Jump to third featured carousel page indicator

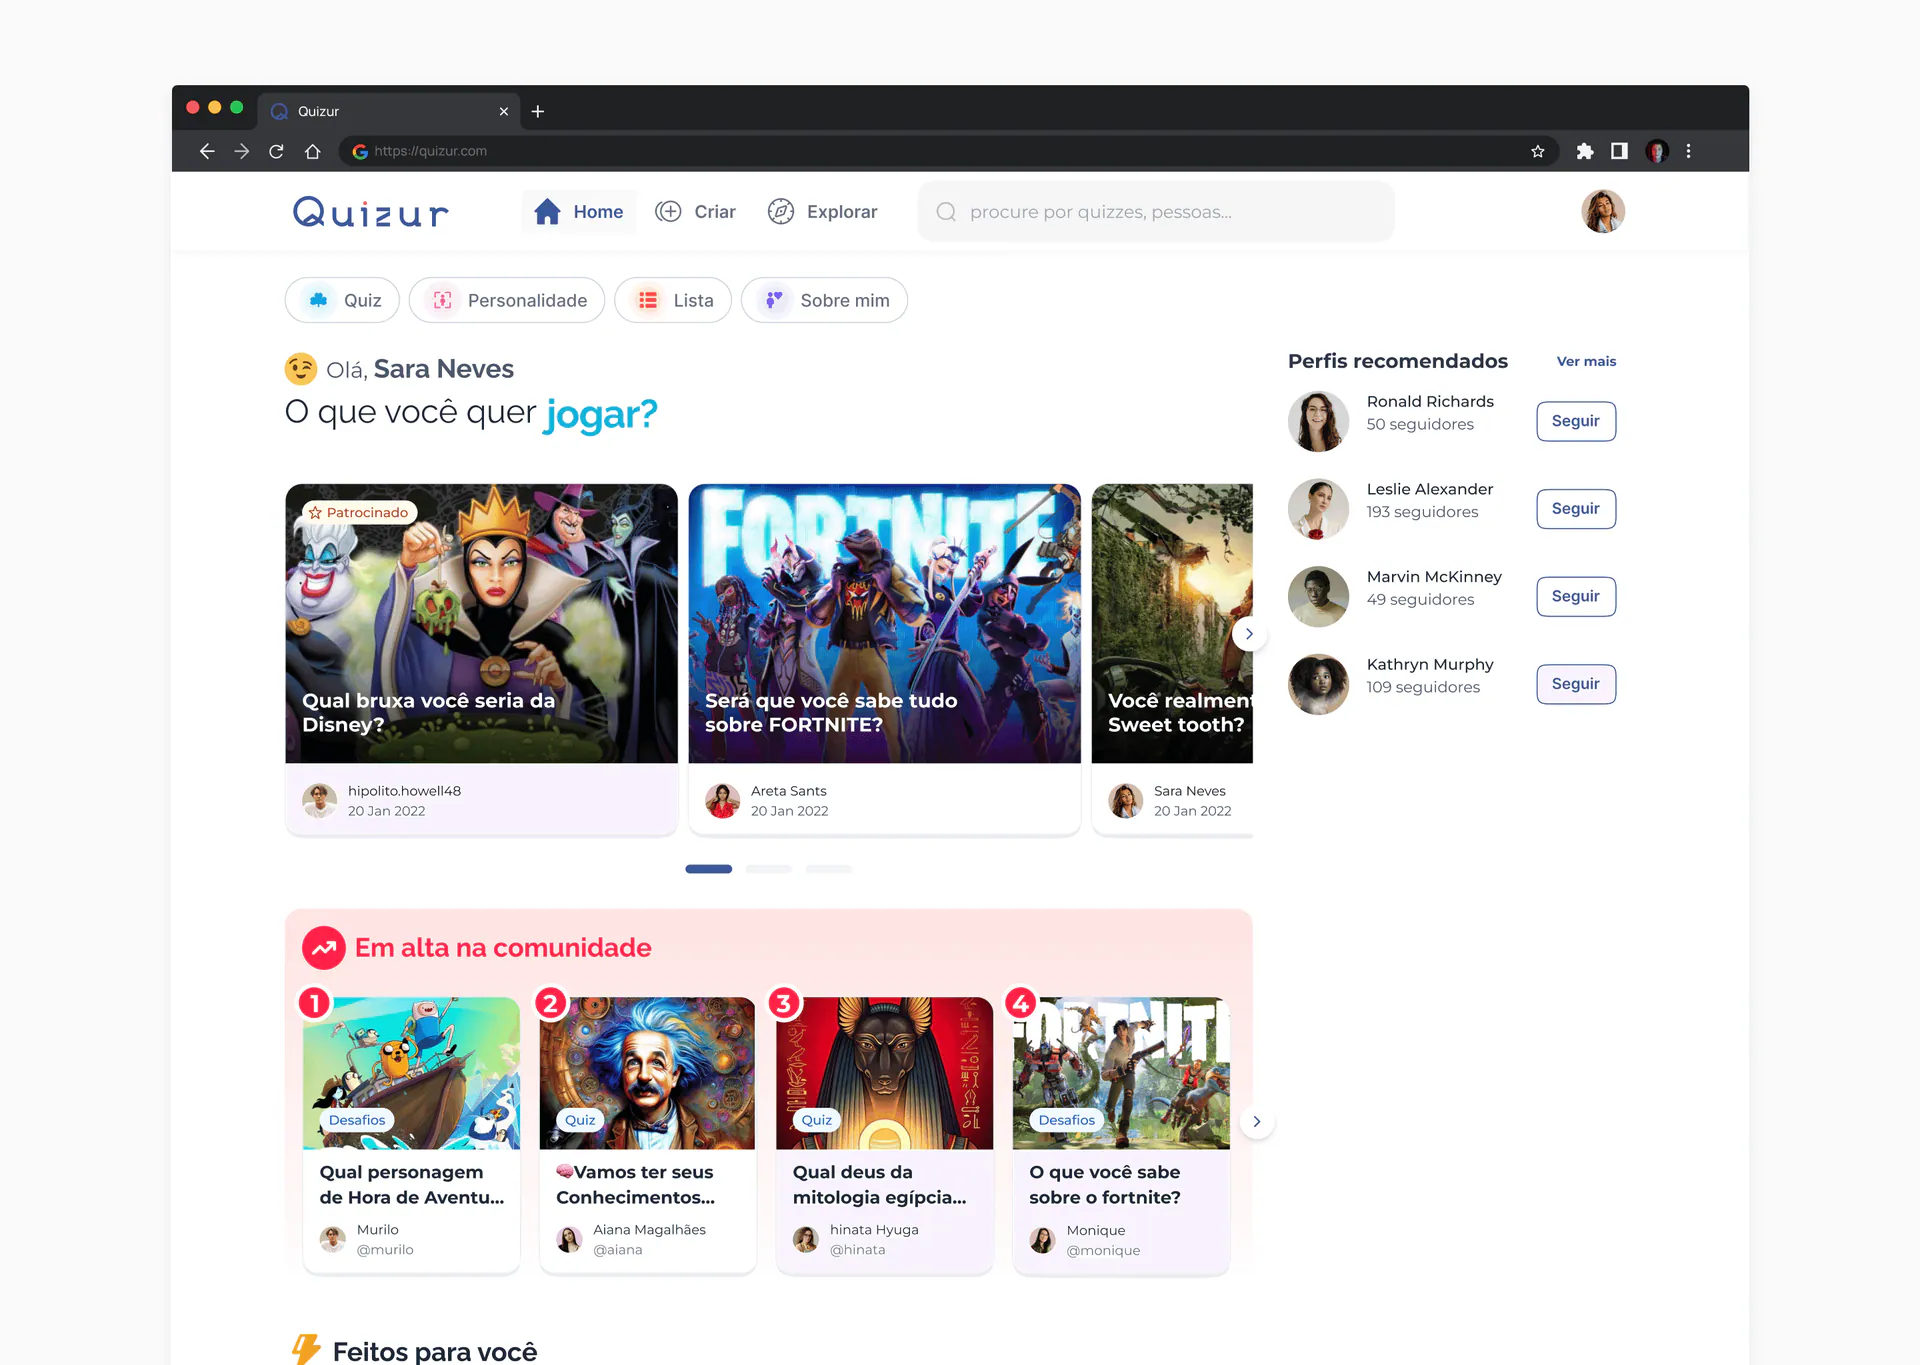click(829, 869)
